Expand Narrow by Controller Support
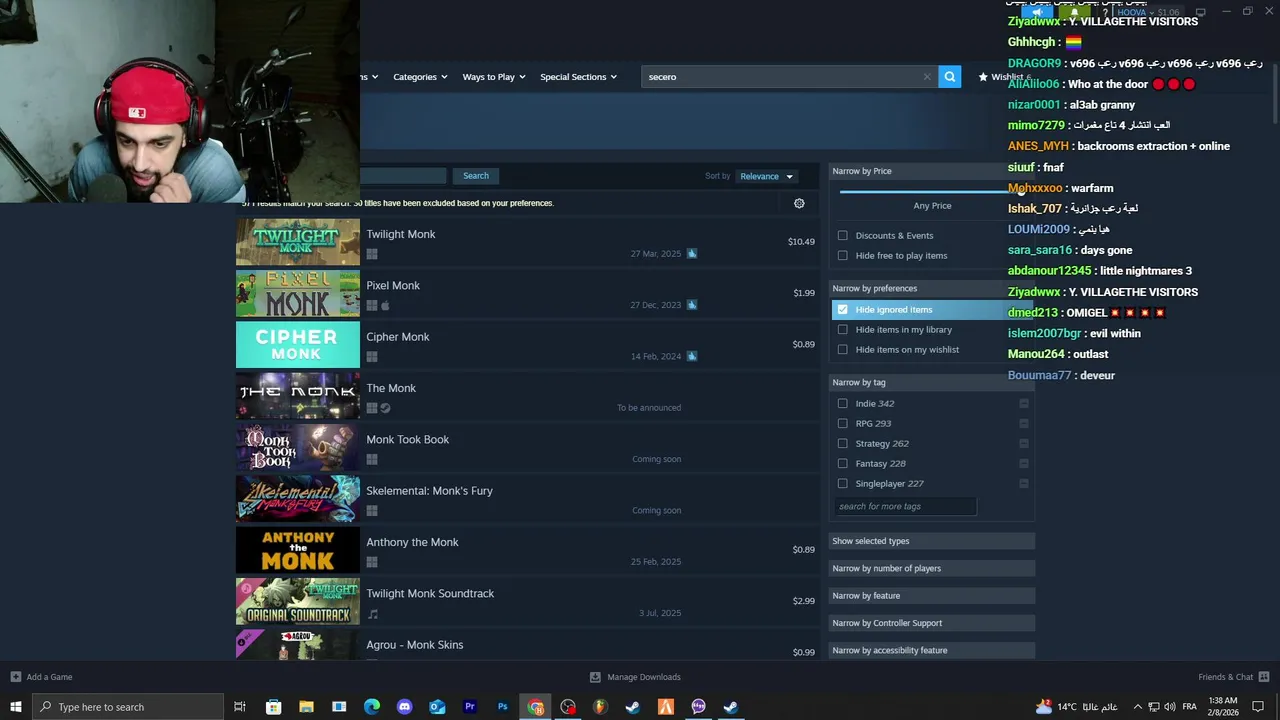1280x720 pixels. 932,623
